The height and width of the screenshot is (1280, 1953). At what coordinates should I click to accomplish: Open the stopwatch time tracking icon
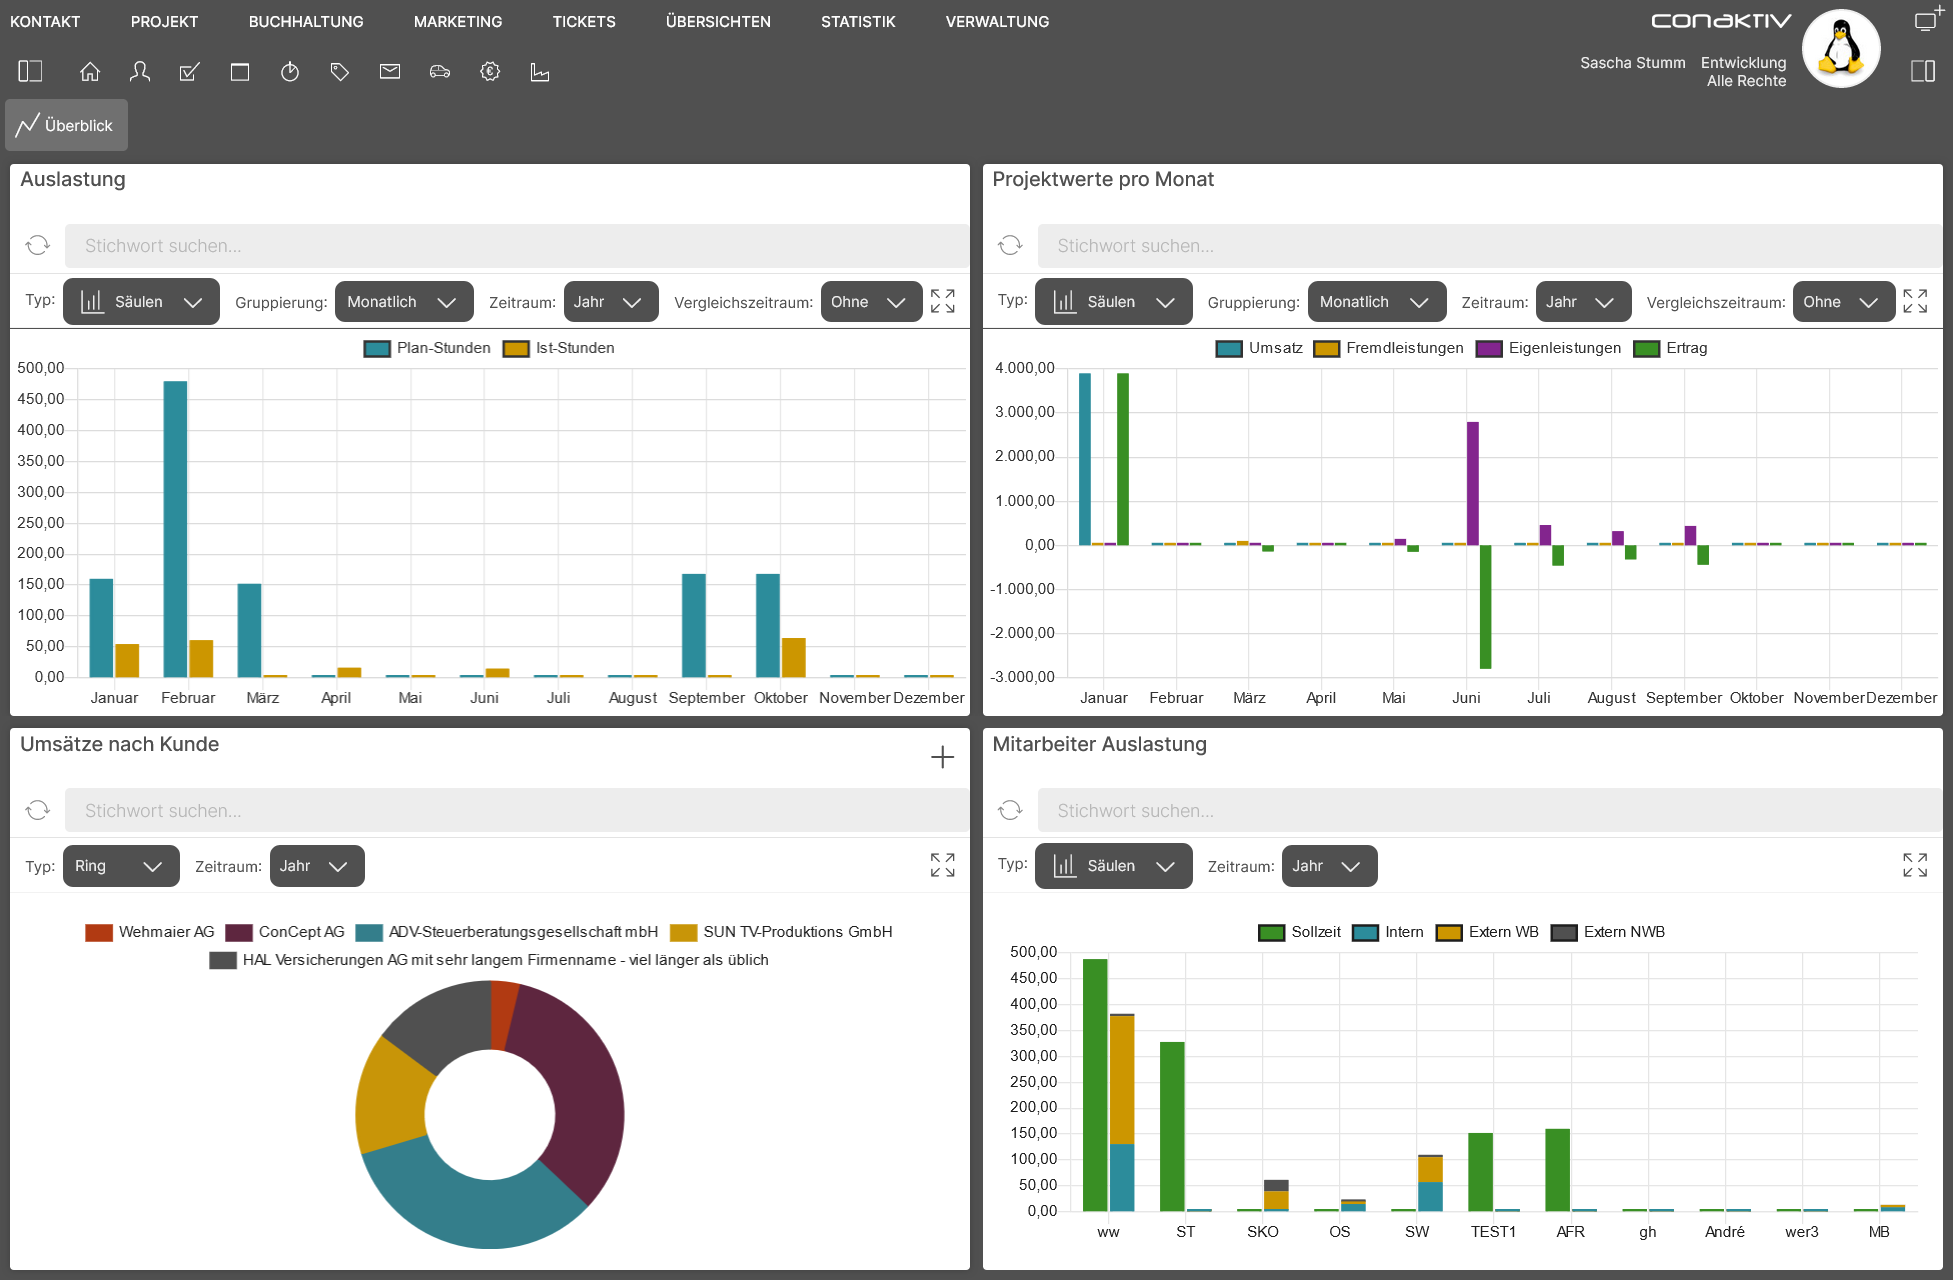pyautogui.click(x=290, y=71)
